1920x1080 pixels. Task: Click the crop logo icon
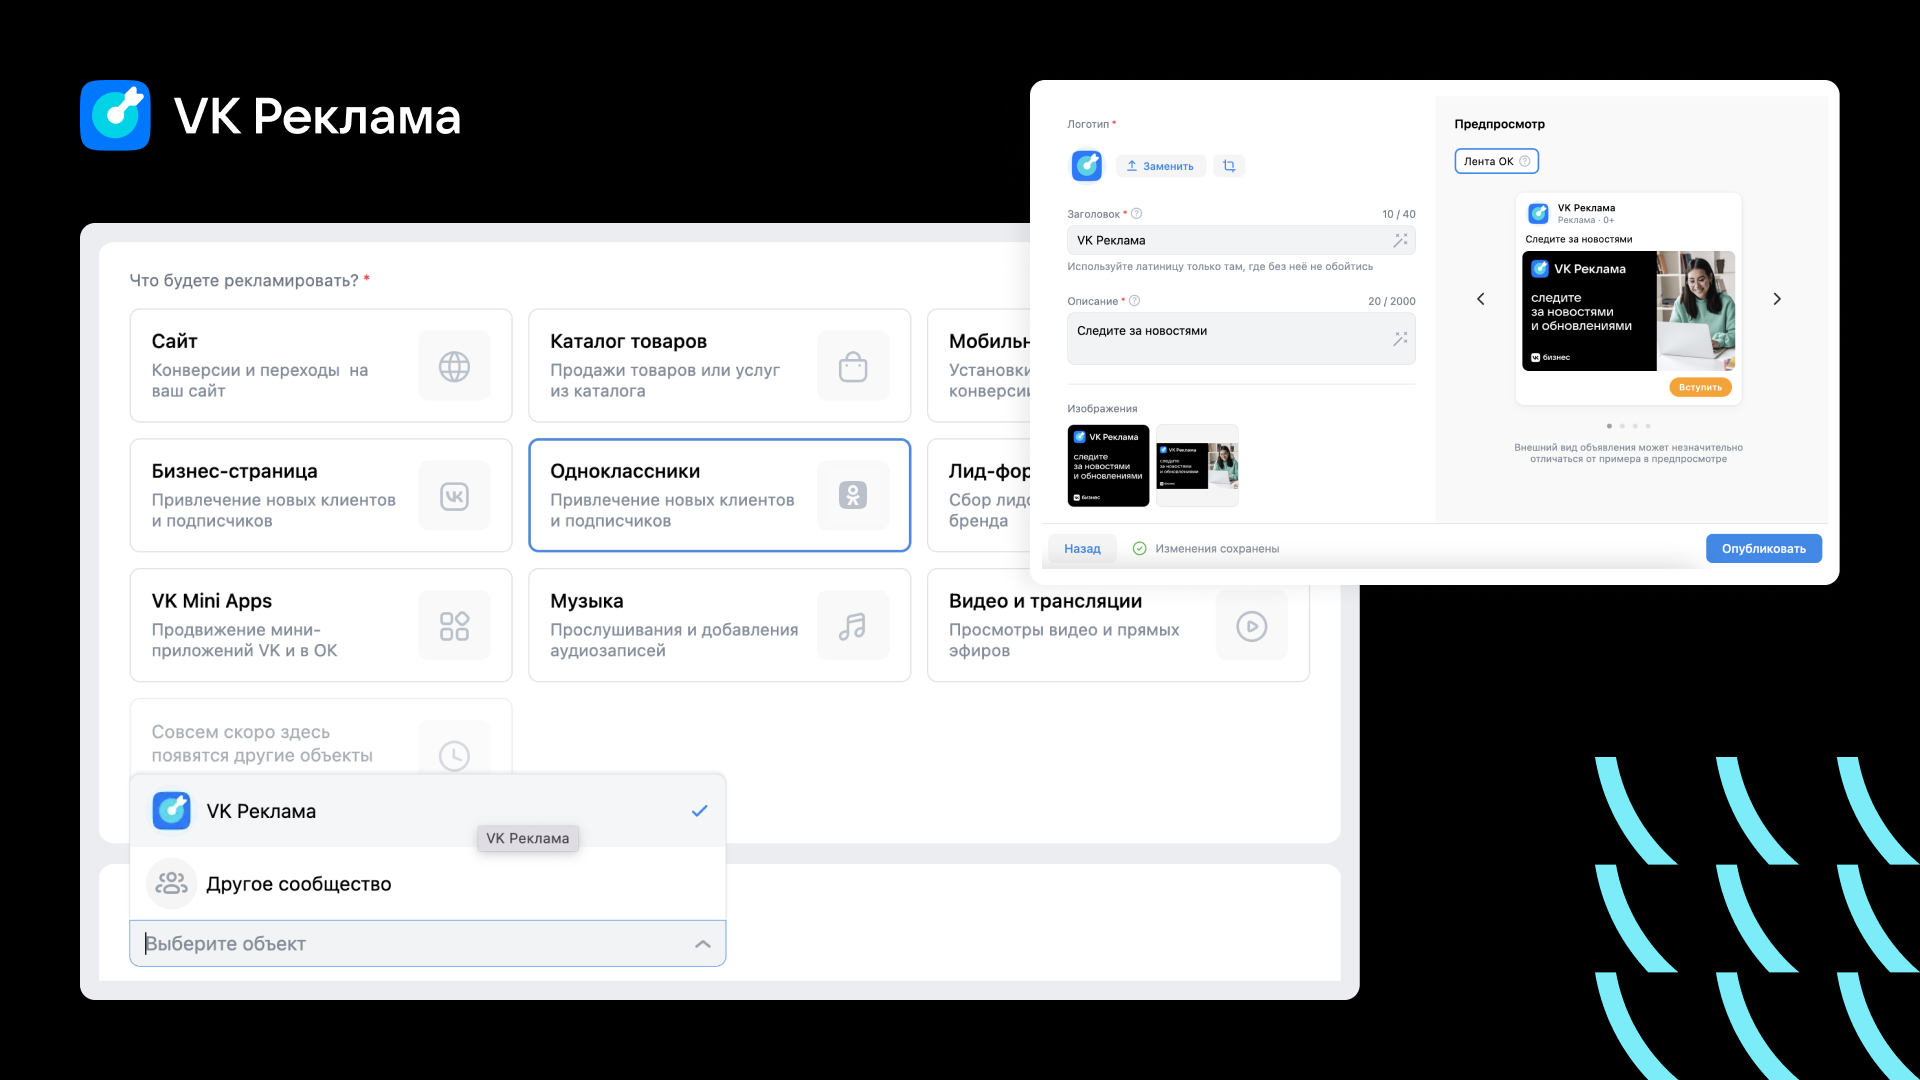pyautogui.click(x=1229, y=166)
